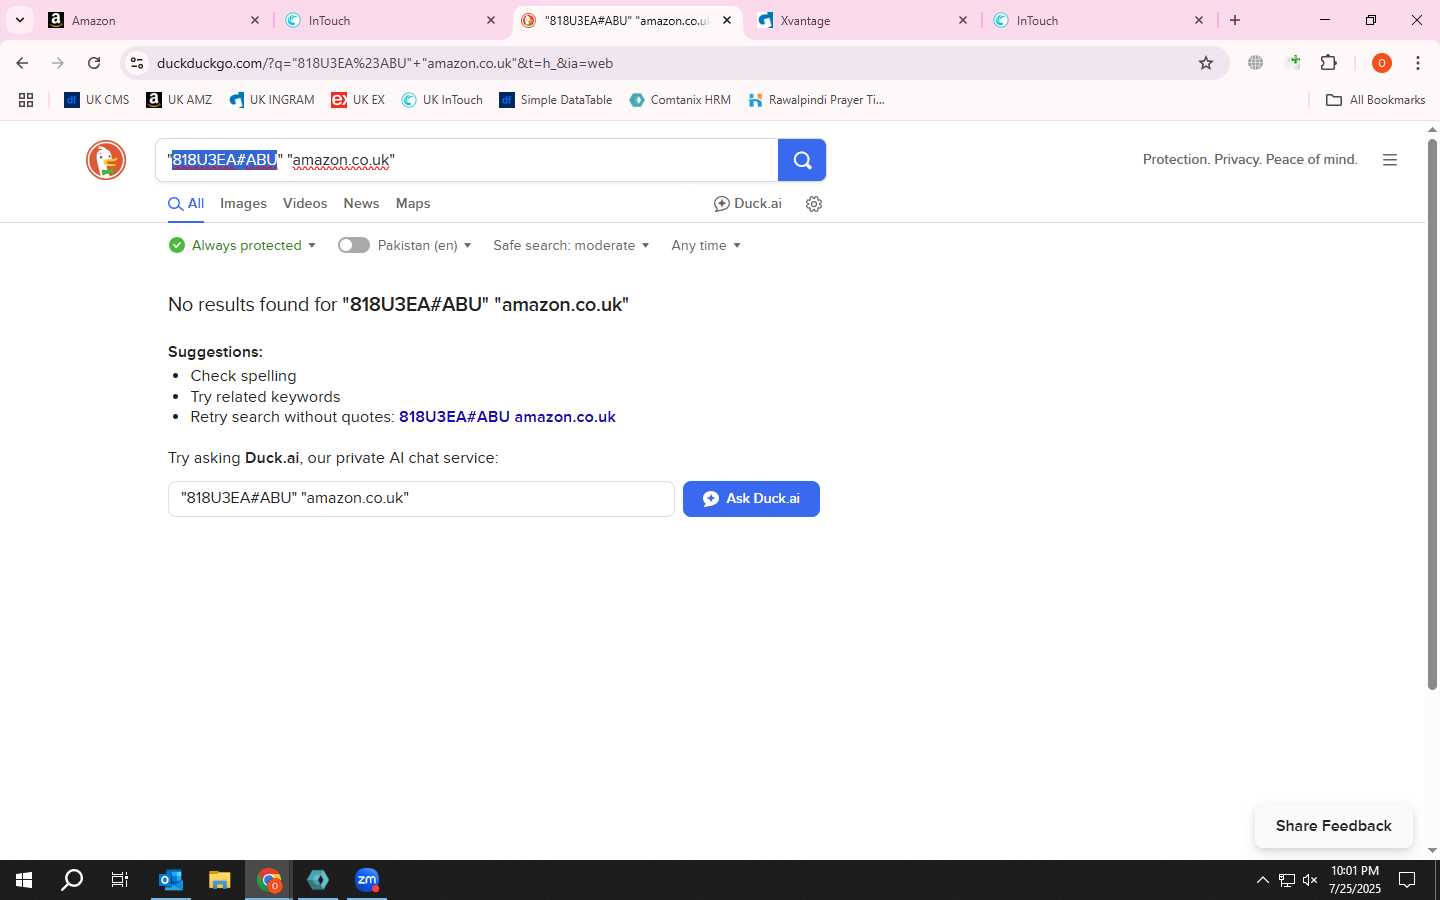This screenshot has height=900, width=1440.
Task: Open Windows Start menu
Action: [24, 880]
